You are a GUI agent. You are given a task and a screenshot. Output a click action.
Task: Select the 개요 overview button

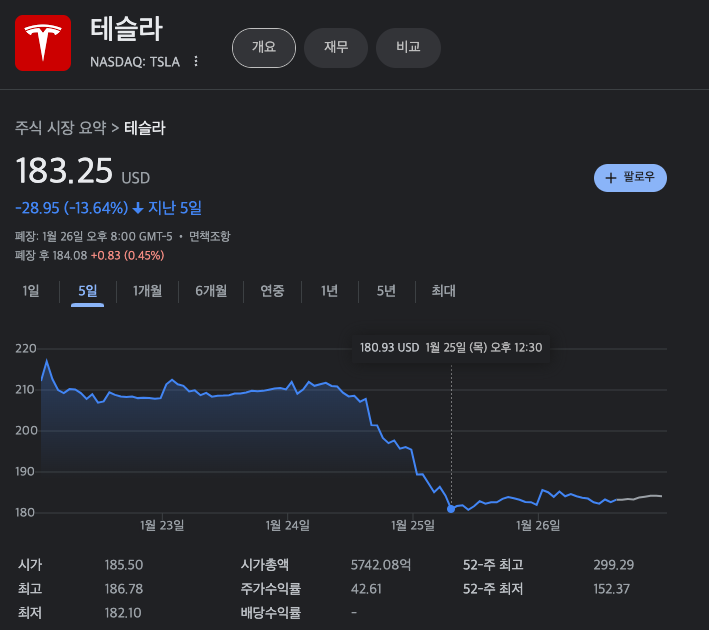pos(264,47)
